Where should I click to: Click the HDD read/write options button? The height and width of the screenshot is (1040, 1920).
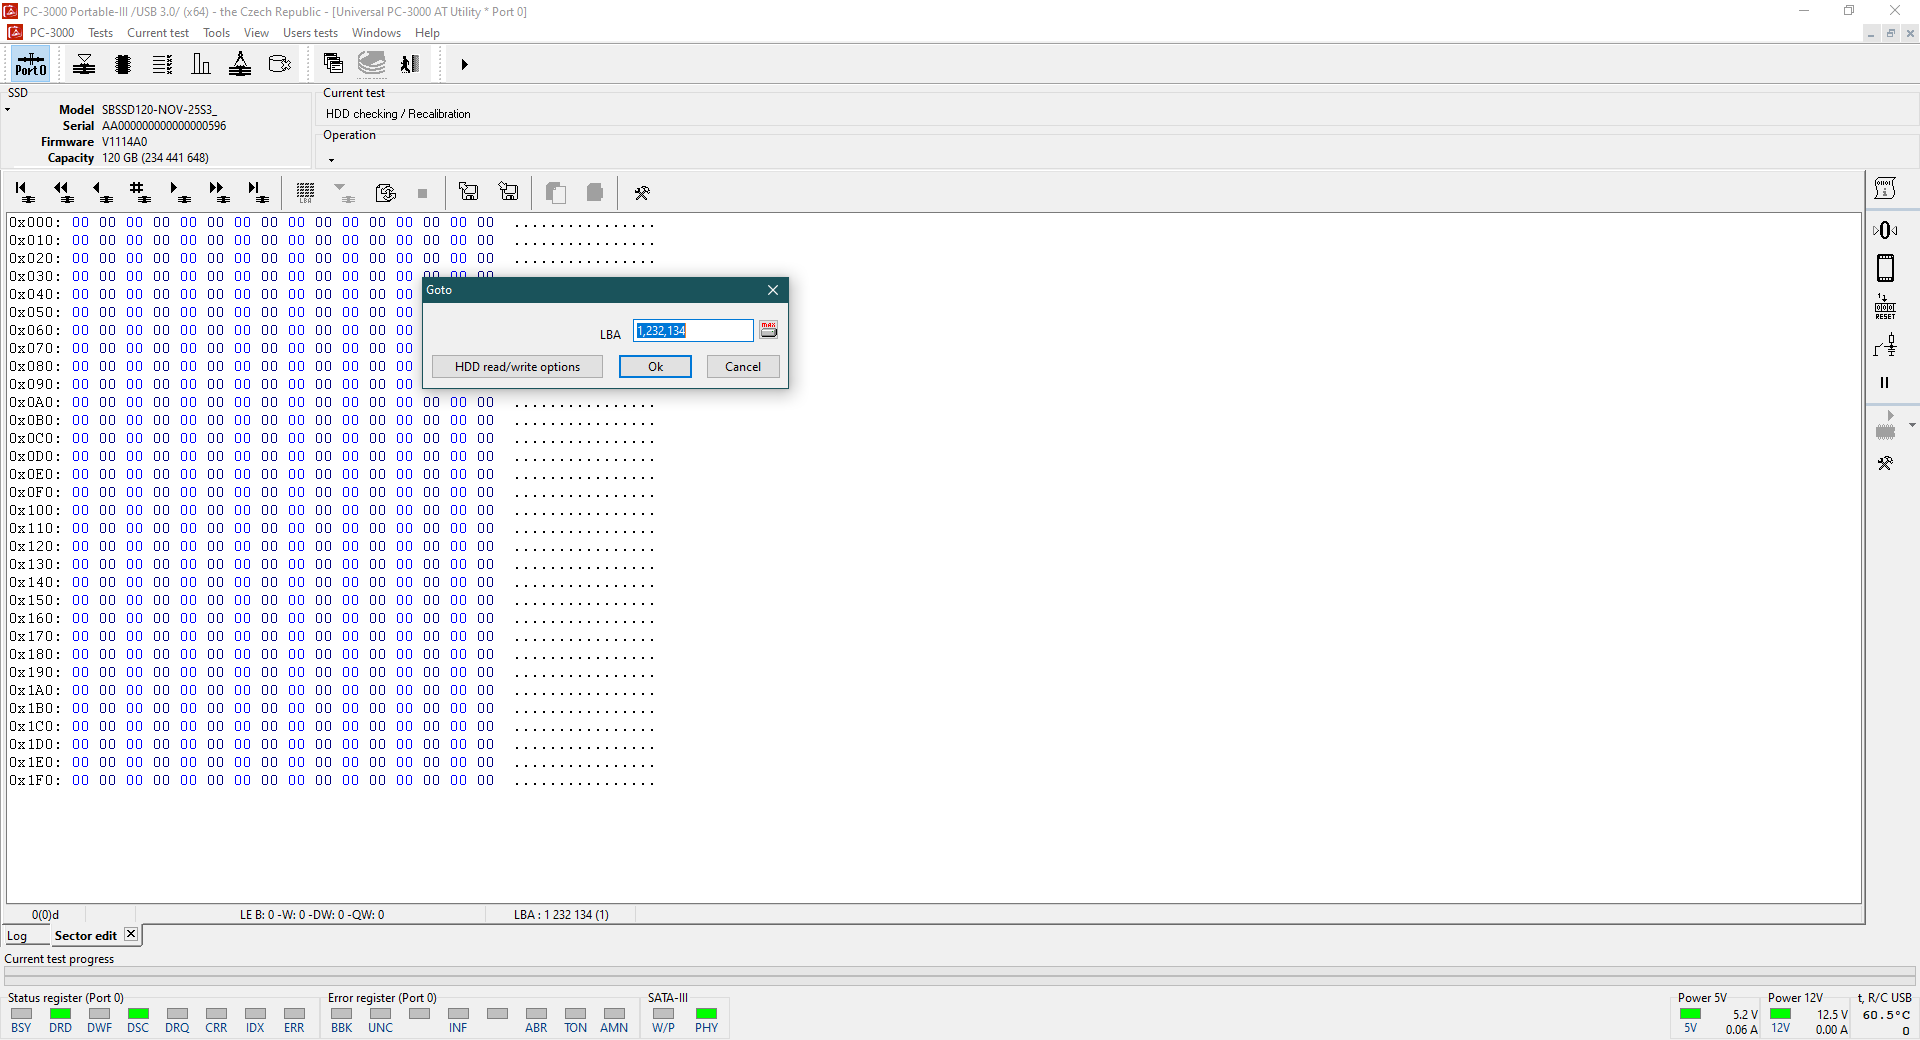point(517,367)
